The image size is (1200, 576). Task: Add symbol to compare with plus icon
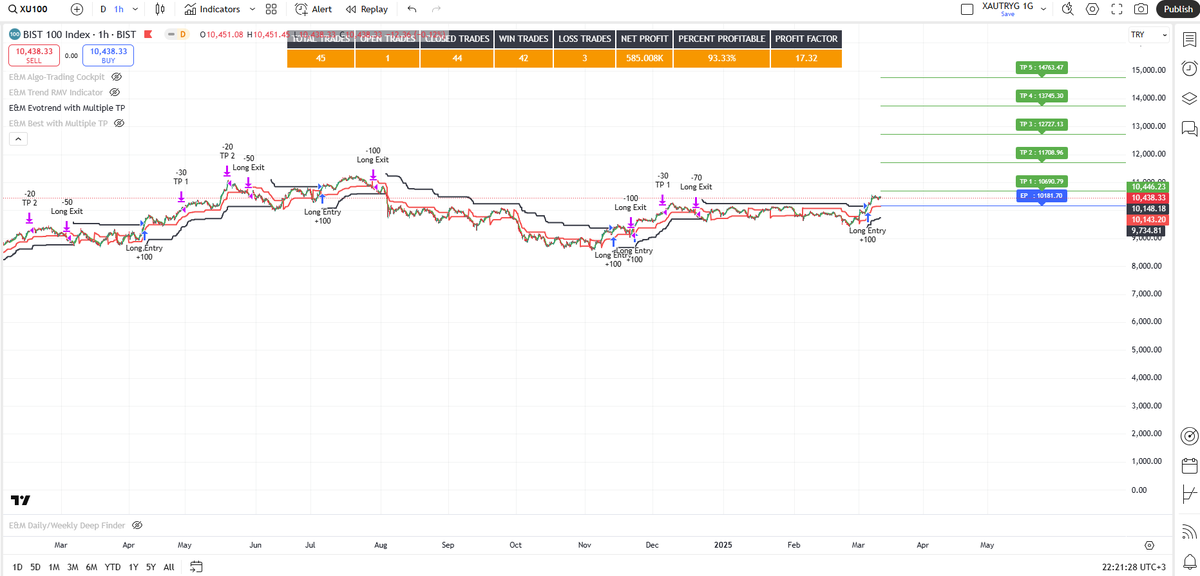coord(77,9)
